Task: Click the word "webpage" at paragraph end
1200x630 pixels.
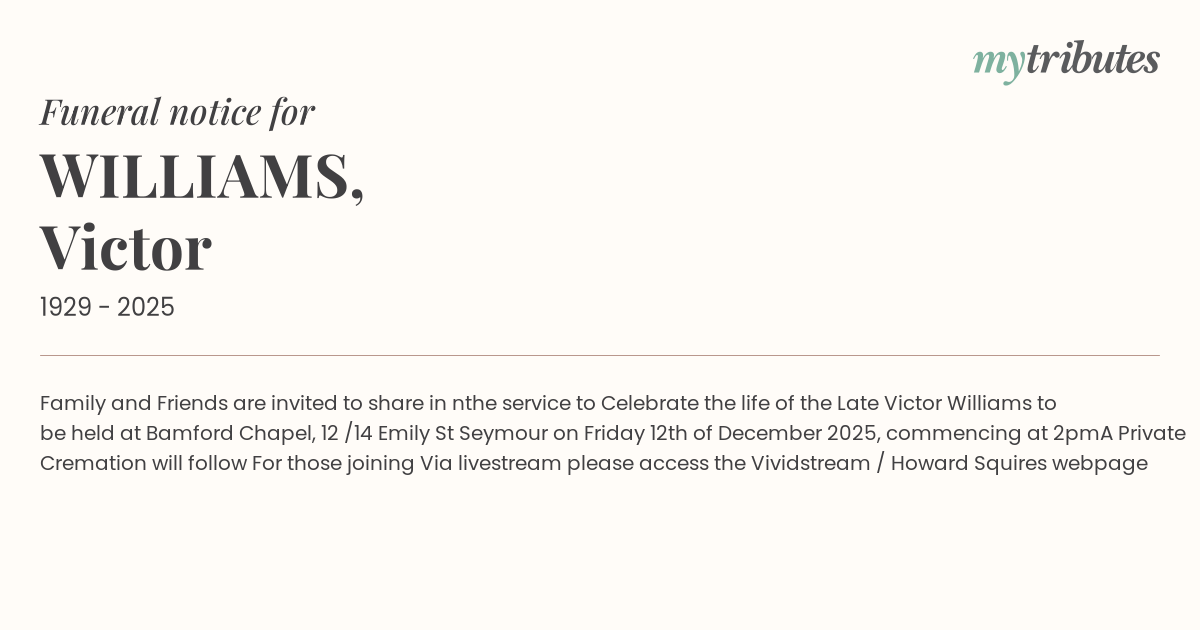Action: 1099,464
